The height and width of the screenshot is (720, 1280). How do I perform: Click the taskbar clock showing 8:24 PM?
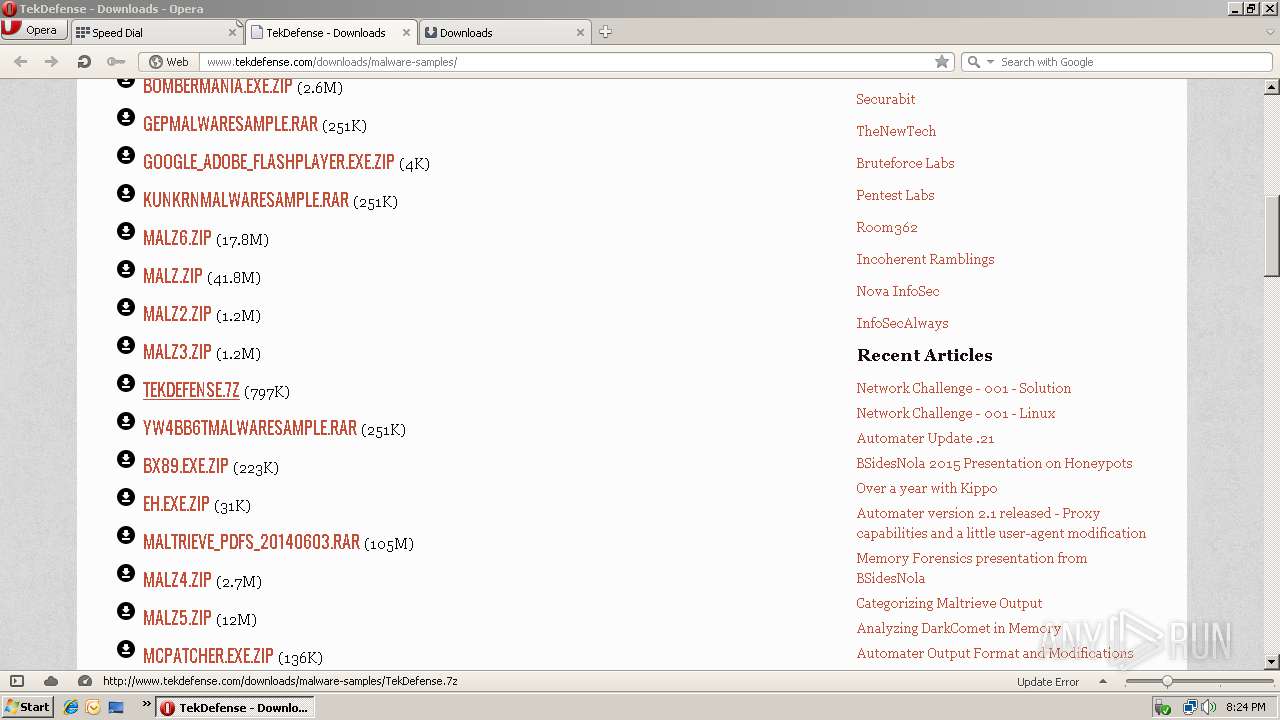pyautogui.click(x=1245, y=707)
